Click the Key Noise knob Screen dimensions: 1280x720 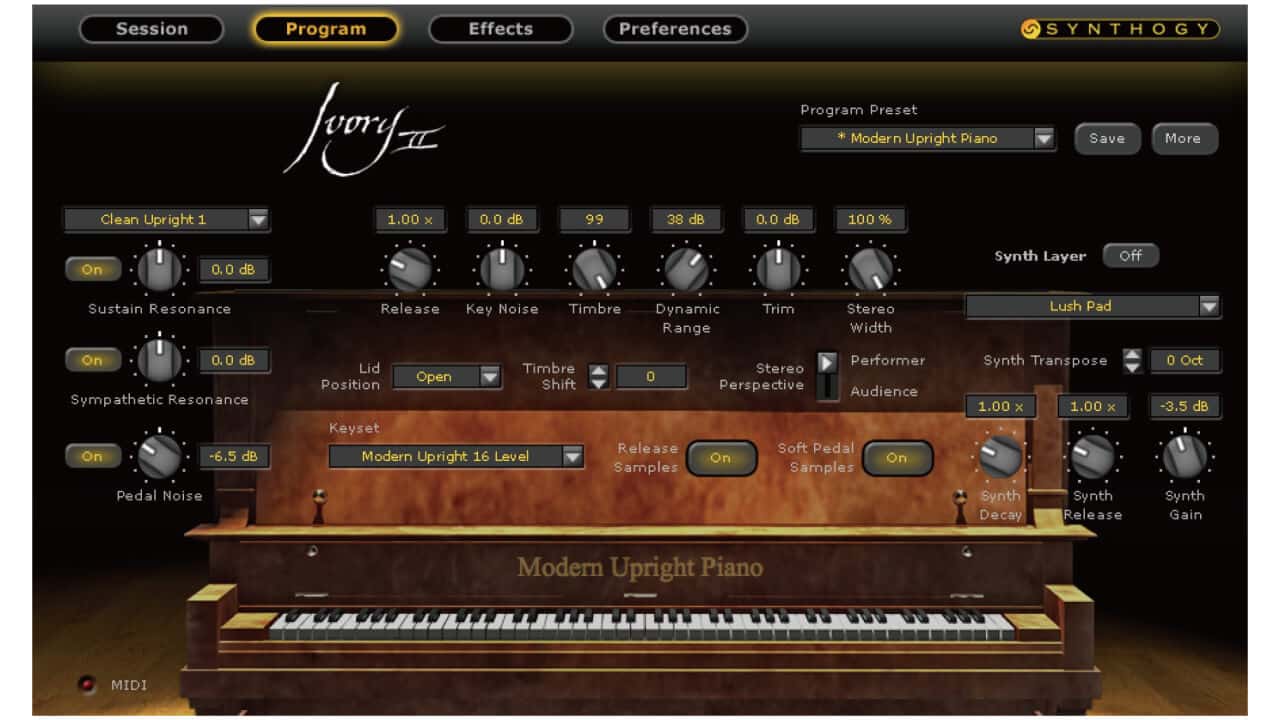(502, 269)
